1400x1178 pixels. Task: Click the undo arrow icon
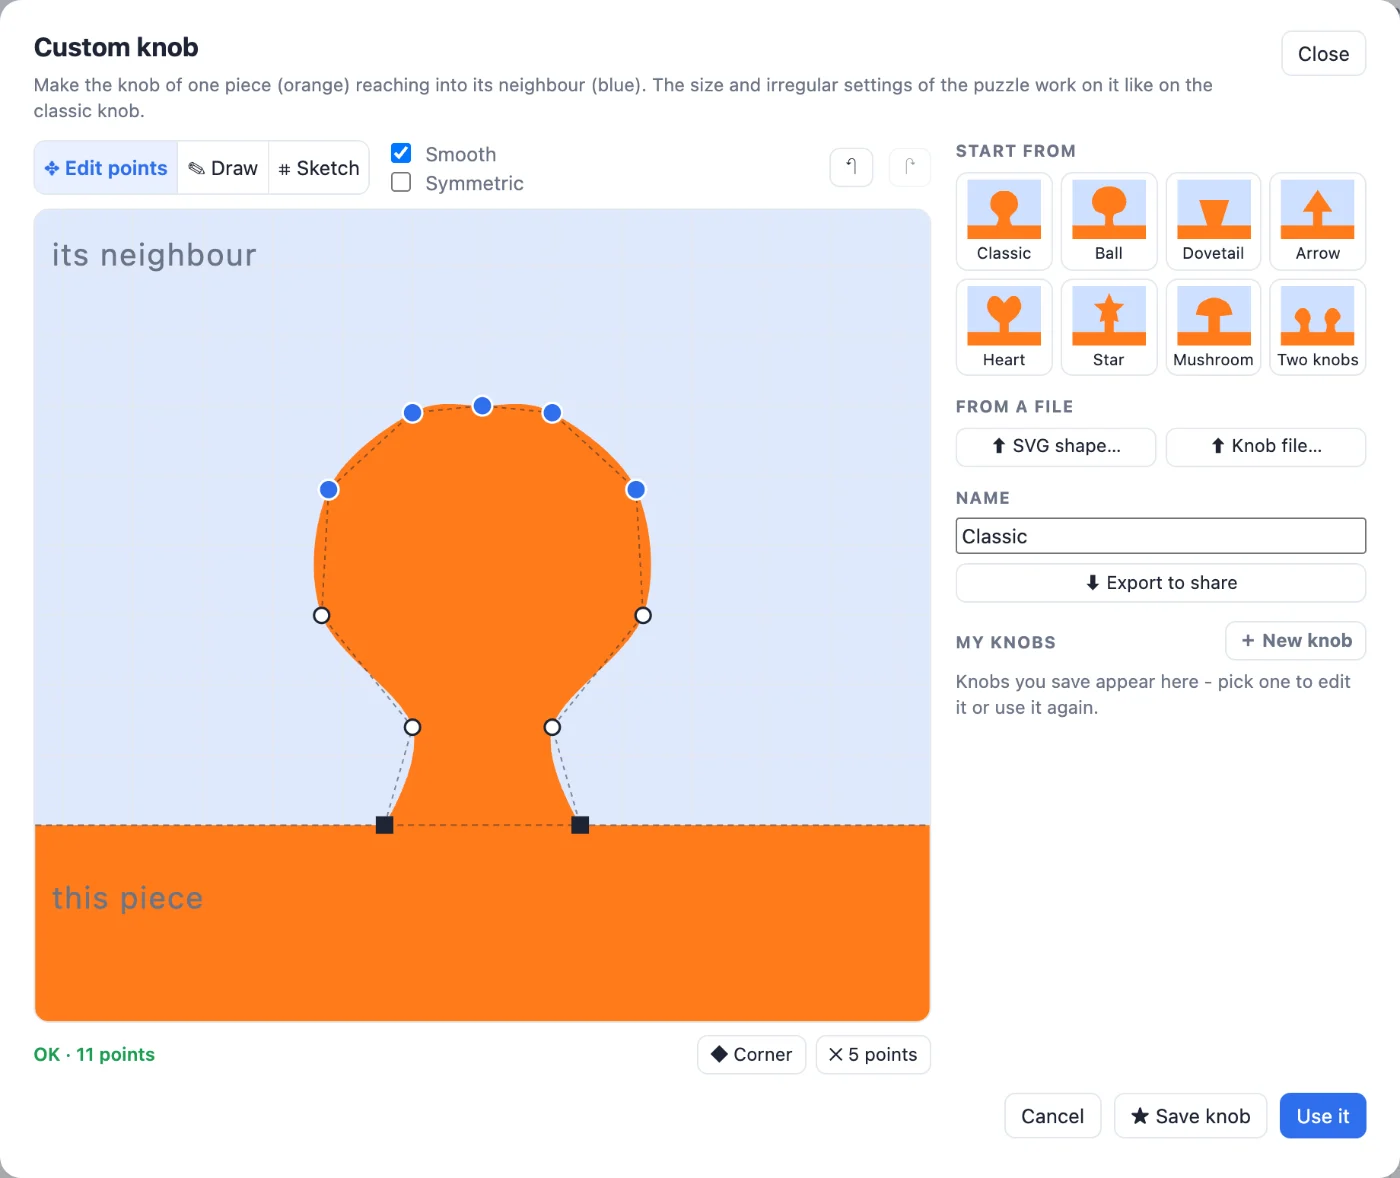click(852, 167)
